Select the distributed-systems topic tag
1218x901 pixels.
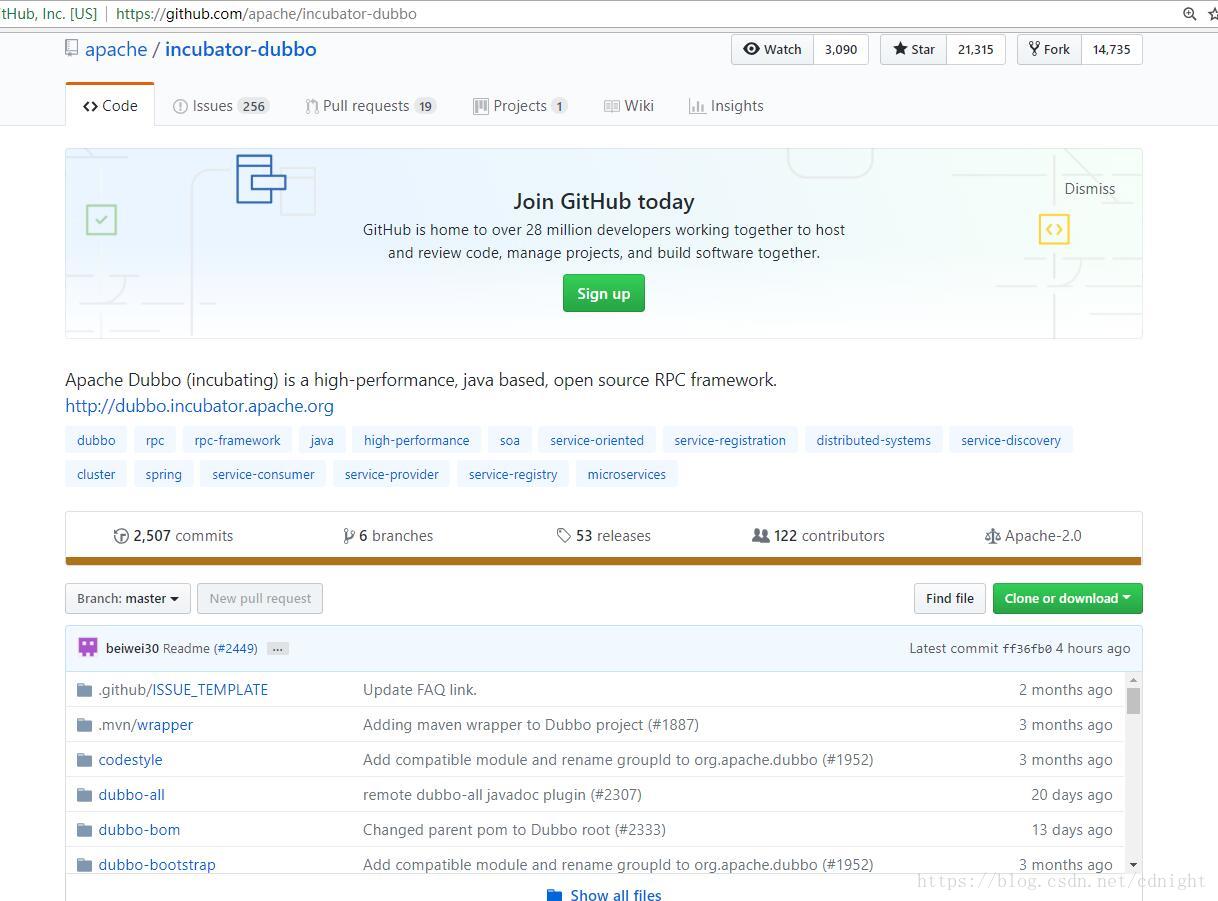pos(873,440)
